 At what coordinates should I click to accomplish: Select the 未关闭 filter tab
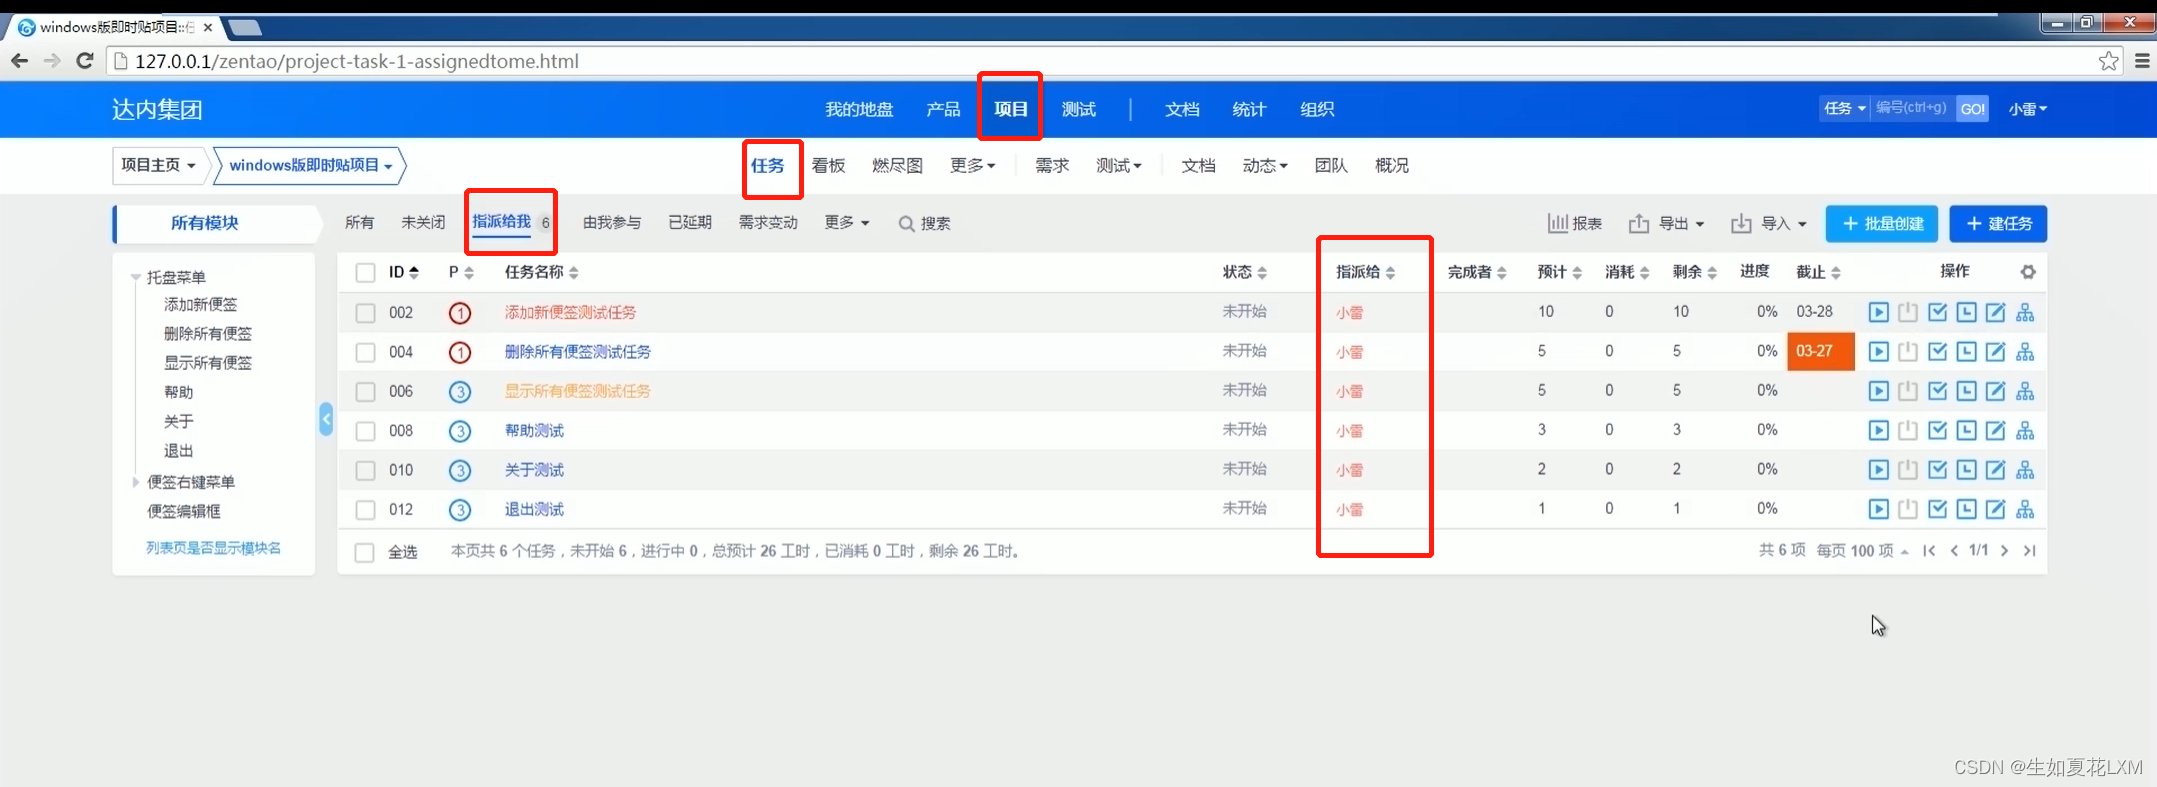(423, 222)
